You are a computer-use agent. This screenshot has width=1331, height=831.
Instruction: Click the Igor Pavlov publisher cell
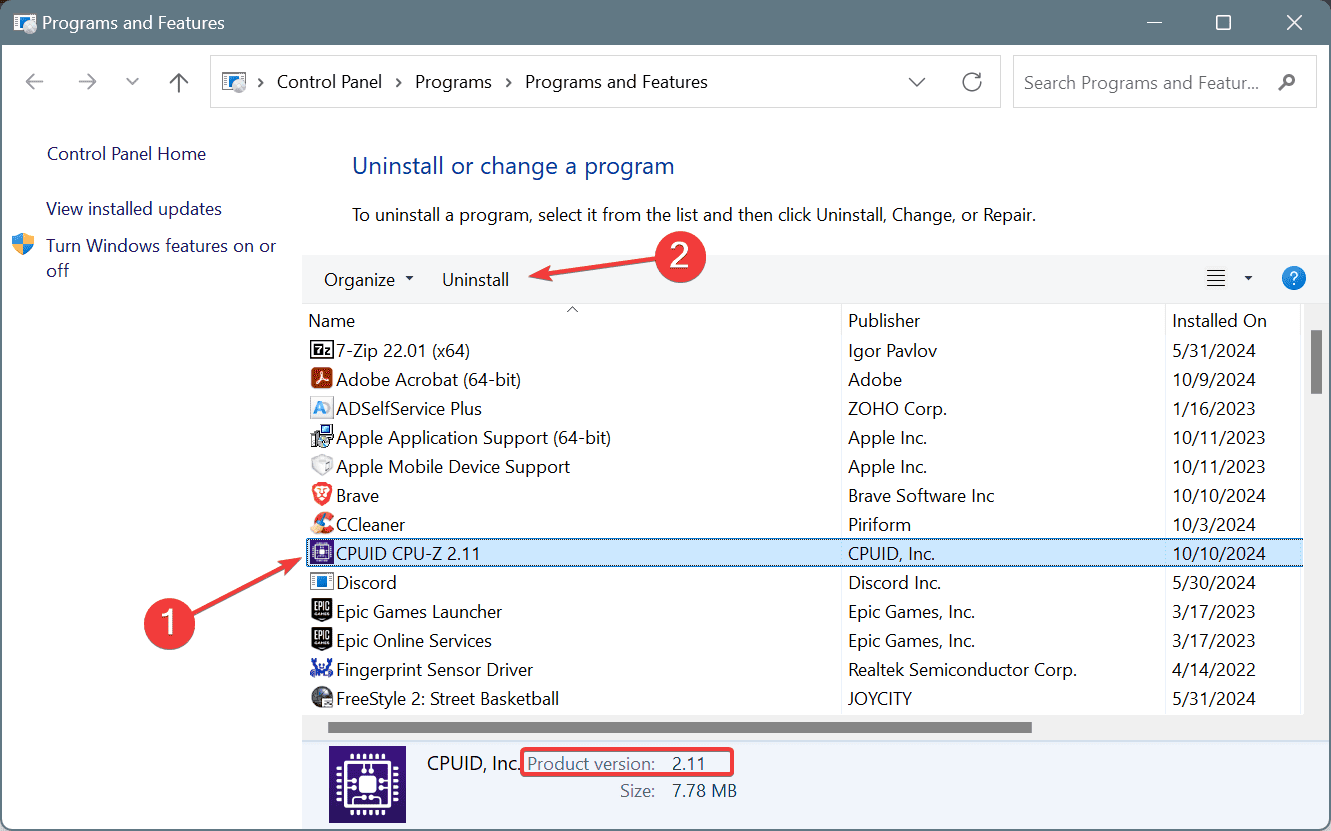tap(892, 351)
